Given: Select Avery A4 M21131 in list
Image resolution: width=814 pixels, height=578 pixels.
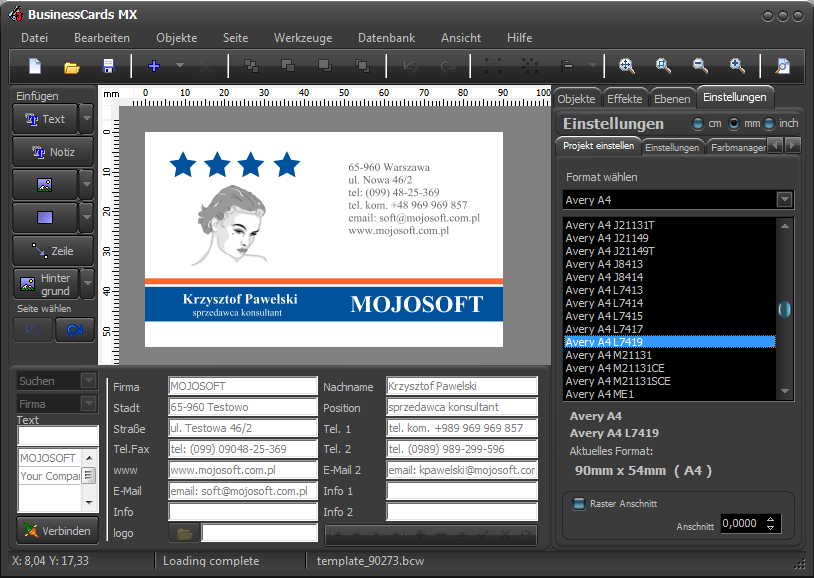Looking at the screenshot, I should pyautogui.click(x=669, y=355).
